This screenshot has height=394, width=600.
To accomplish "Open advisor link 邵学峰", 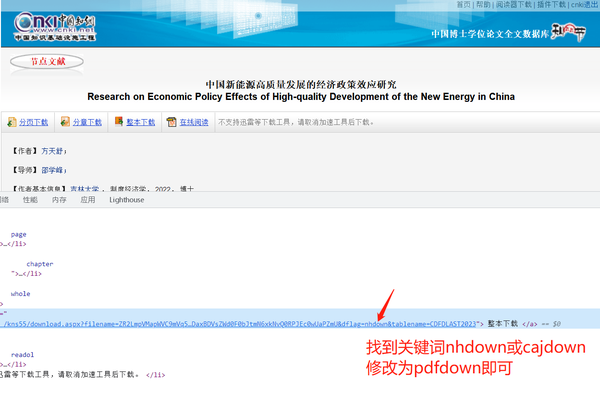I will [52, 170].
